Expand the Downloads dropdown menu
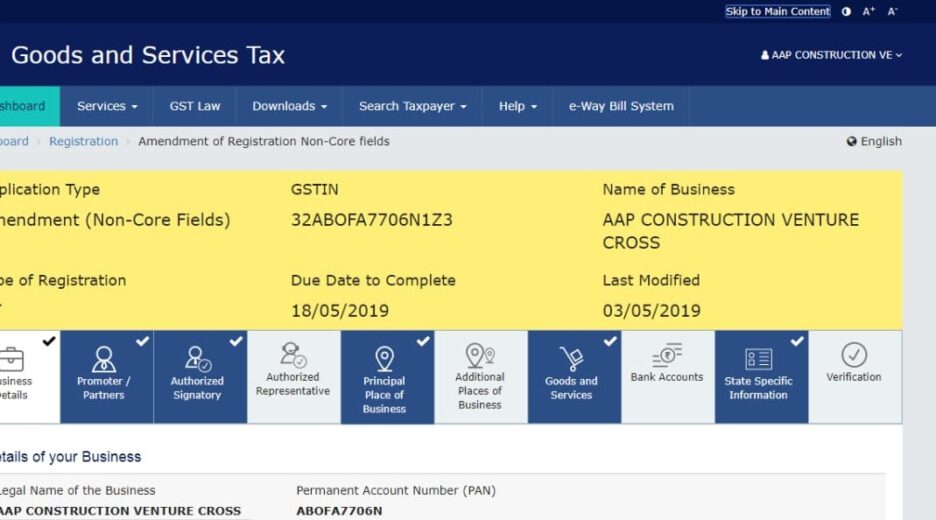This screenshot has width=936, height=520. point(289,106)
